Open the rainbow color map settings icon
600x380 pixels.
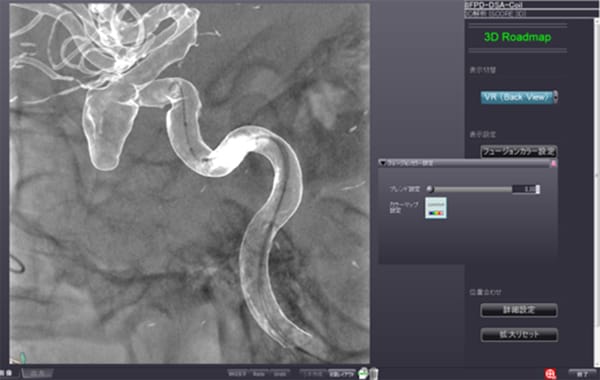pos(436,208)
